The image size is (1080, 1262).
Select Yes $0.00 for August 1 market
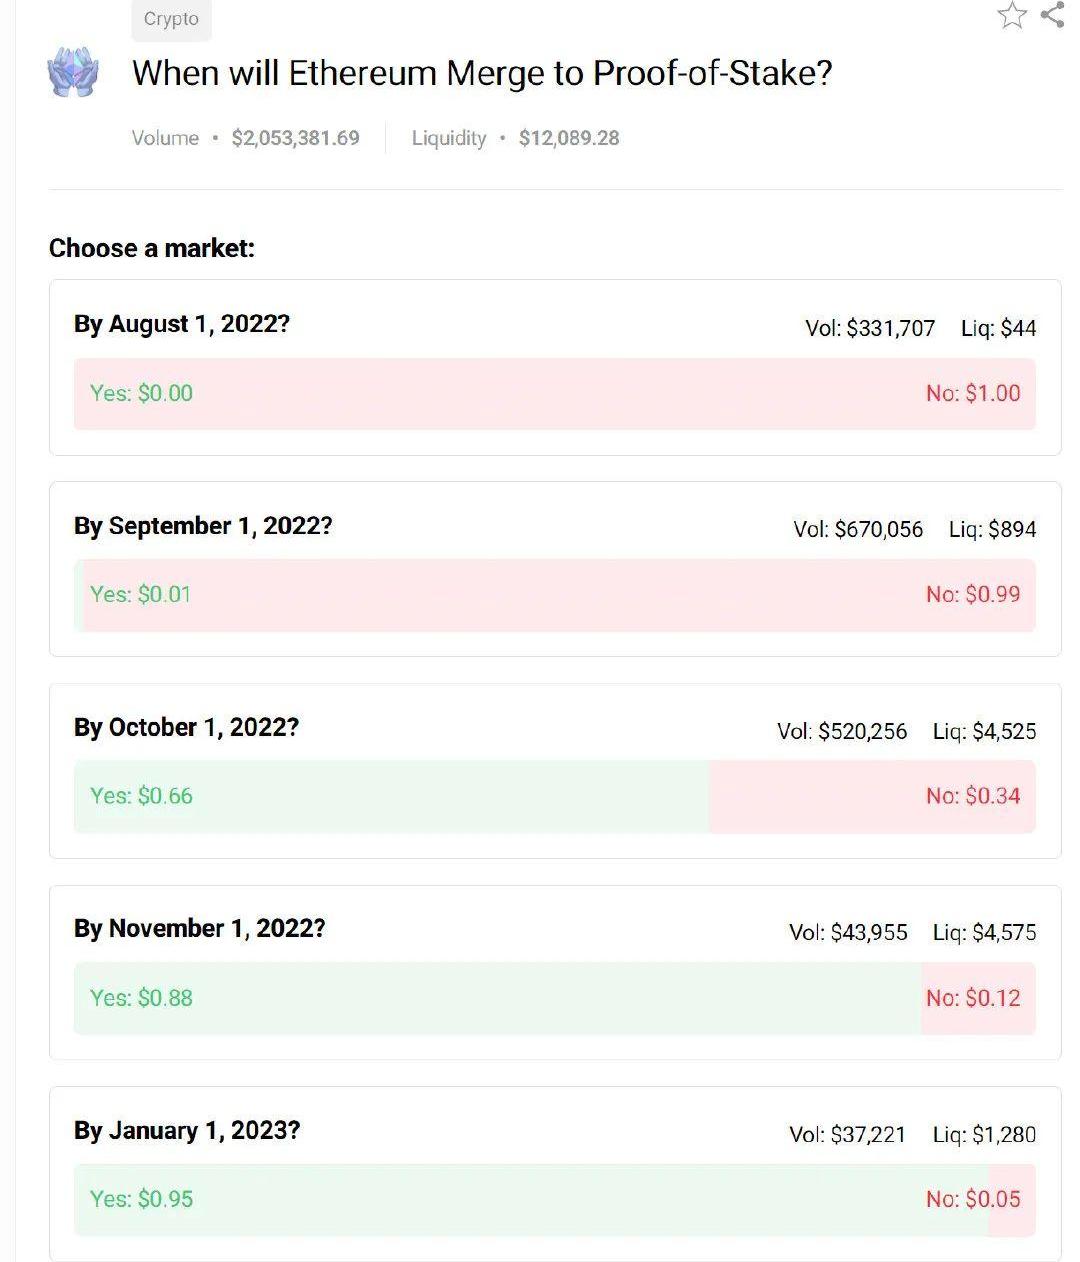point(141,393)
